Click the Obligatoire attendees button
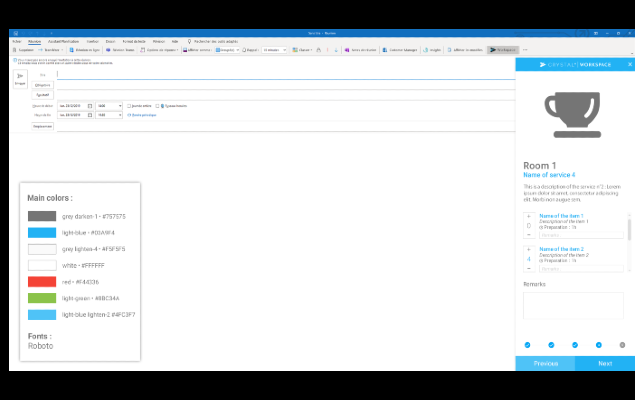 click(x=43, y=85)
